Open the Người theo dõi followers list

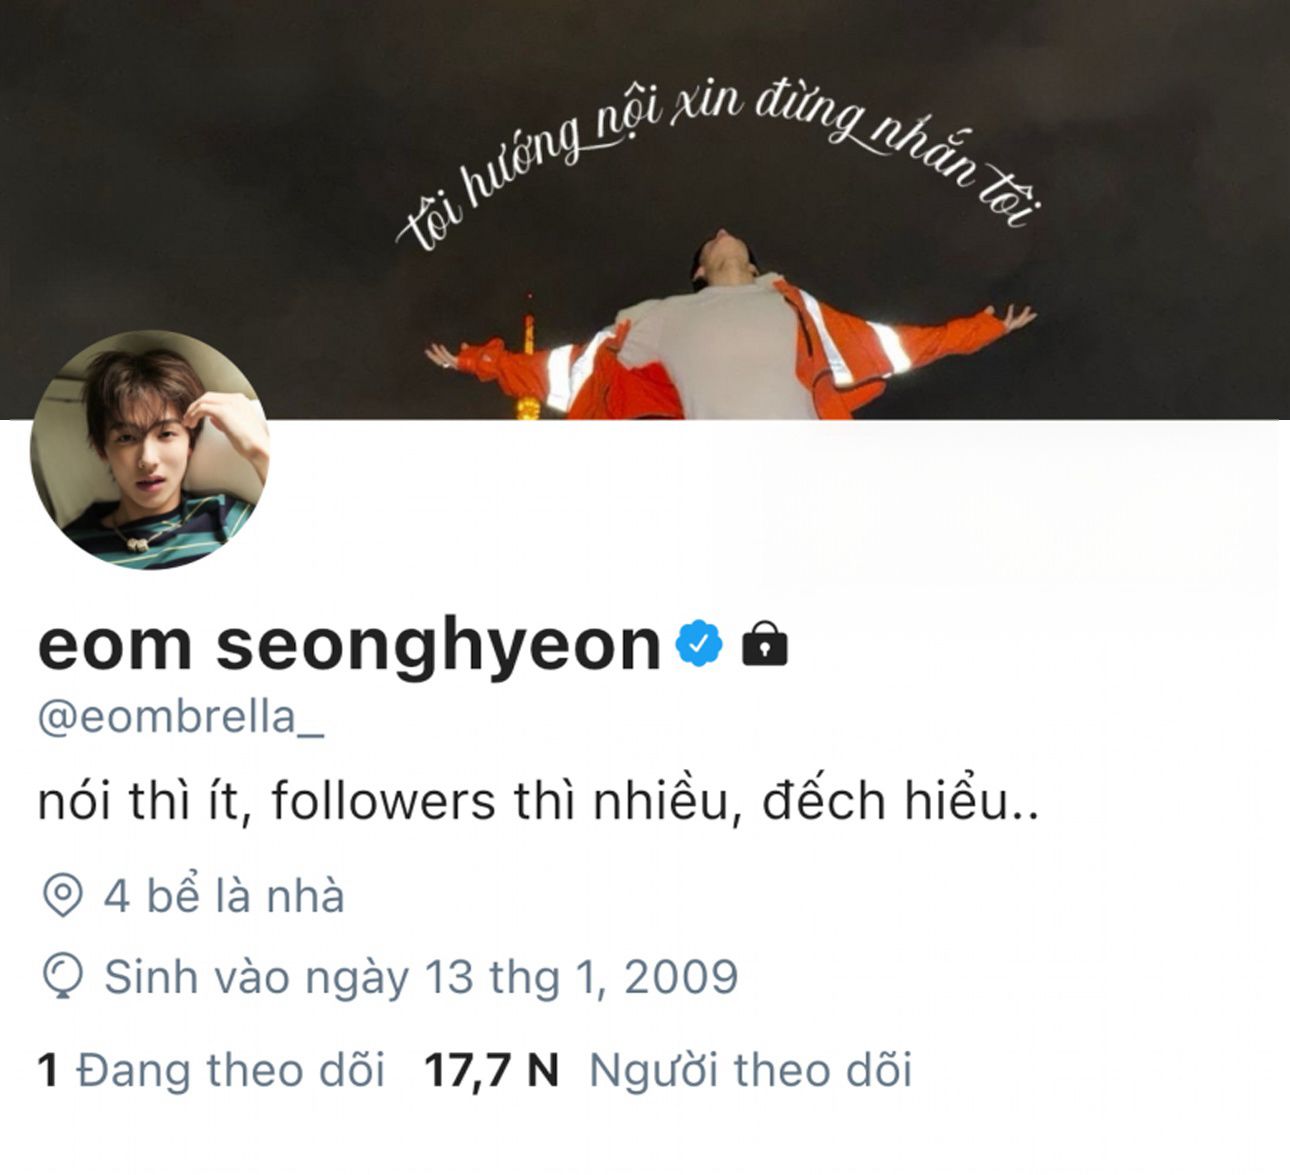750,1070
